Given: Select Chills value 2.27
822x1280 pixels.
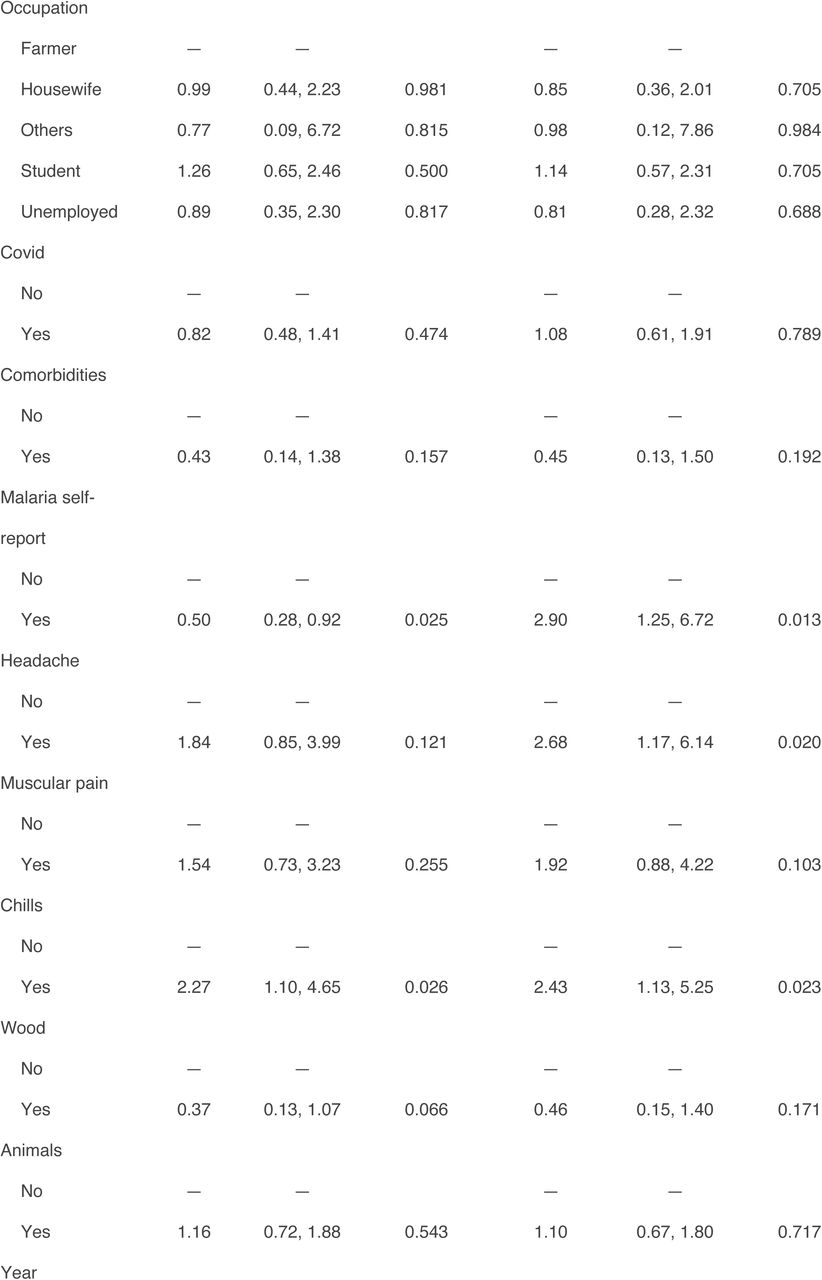Looking at the screenshot, I should 193,987.
